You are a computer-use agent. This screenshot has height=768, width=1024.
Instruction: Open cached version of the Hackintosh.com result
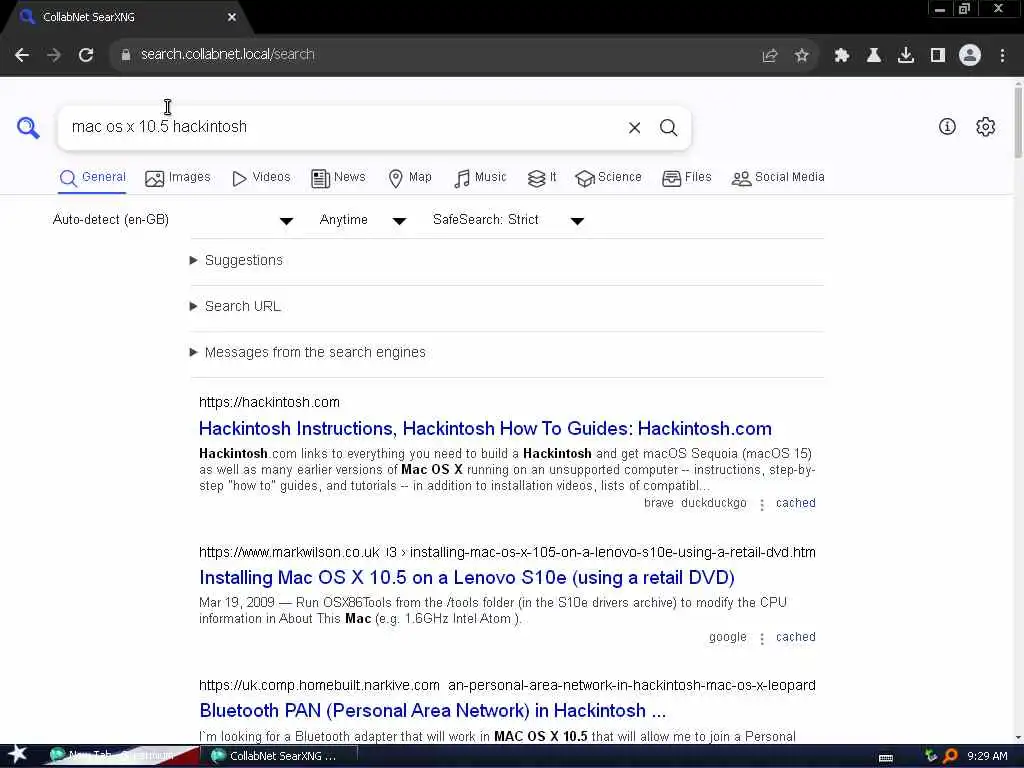[x=795, y=504]
